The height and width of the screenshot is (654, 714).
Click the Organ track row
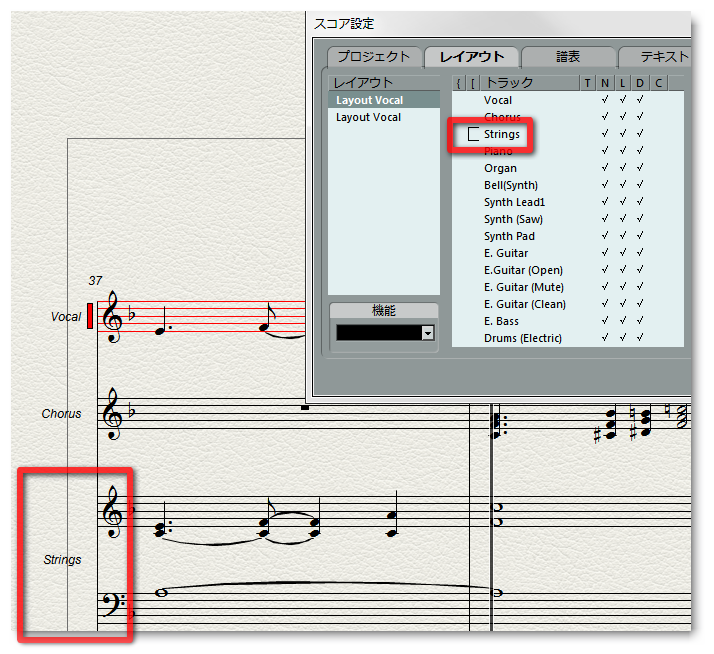point(568,168)
